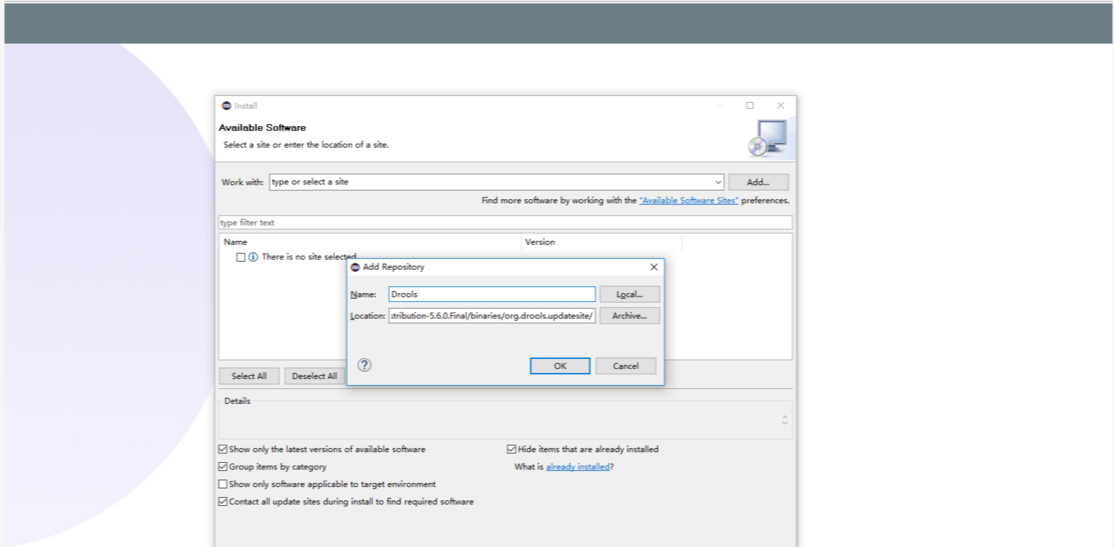Image resolution: width=1114 pixels, height=547 pixels.
Task: Click the Eclipse icon in Install title bar
Action: (227, 105)
